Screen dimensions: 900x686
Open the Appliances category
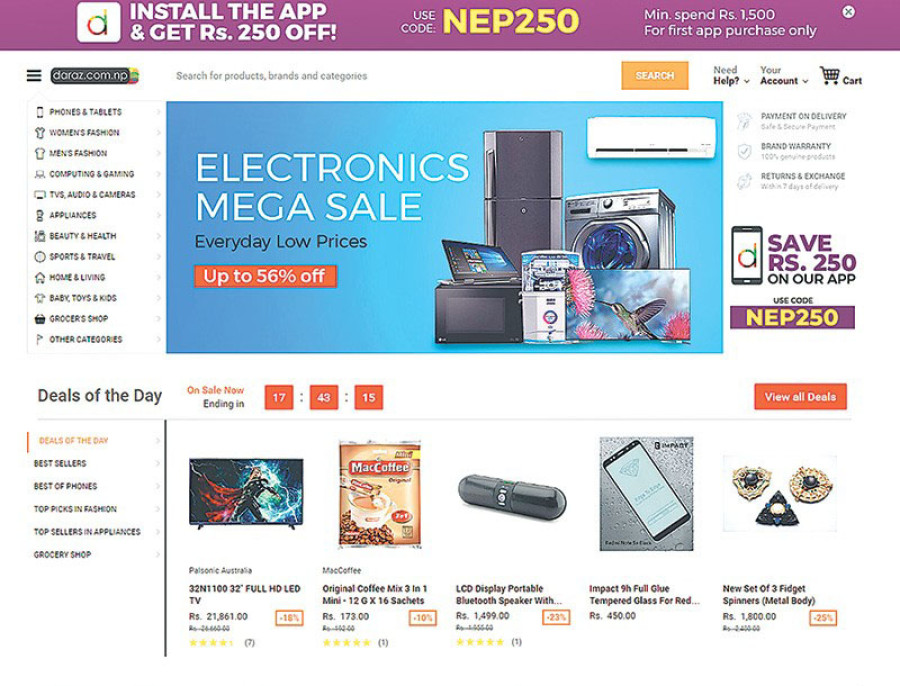pos(73,215)
